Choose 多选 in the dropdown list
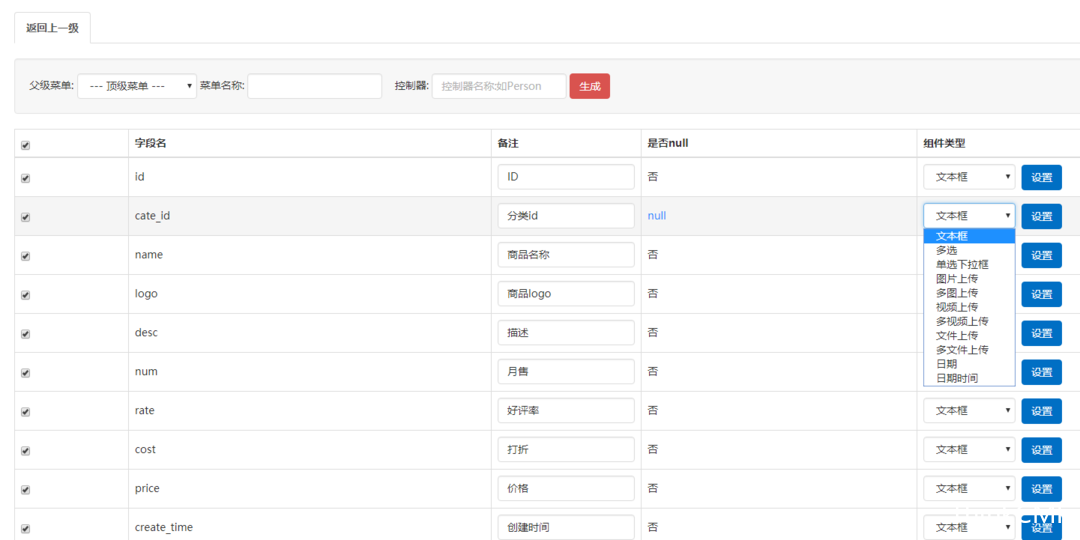Screen dimensions: 1080x540 point(969,251)
